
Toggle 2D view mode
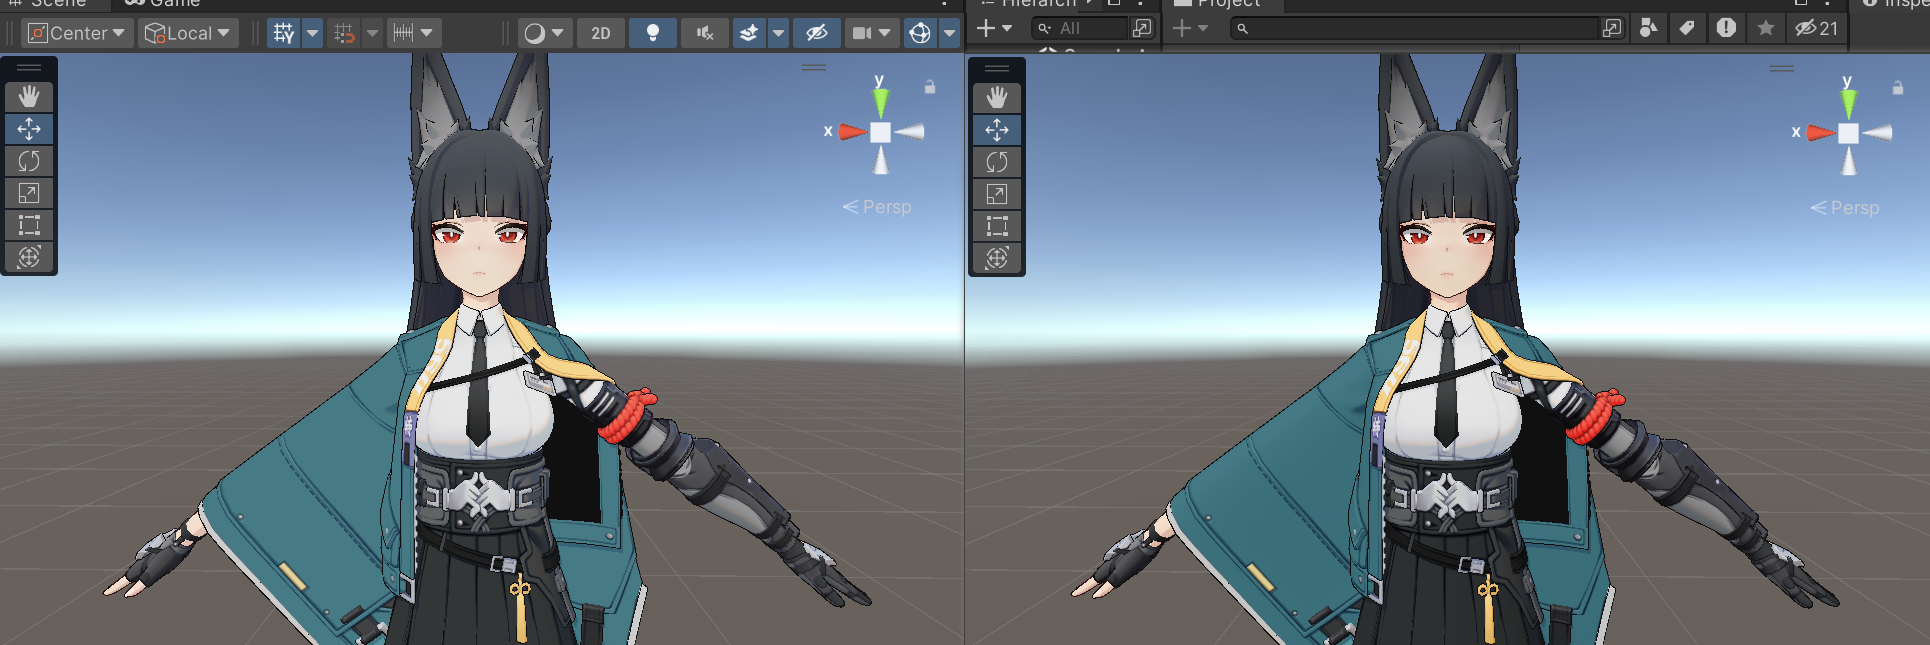coord(600,33)
